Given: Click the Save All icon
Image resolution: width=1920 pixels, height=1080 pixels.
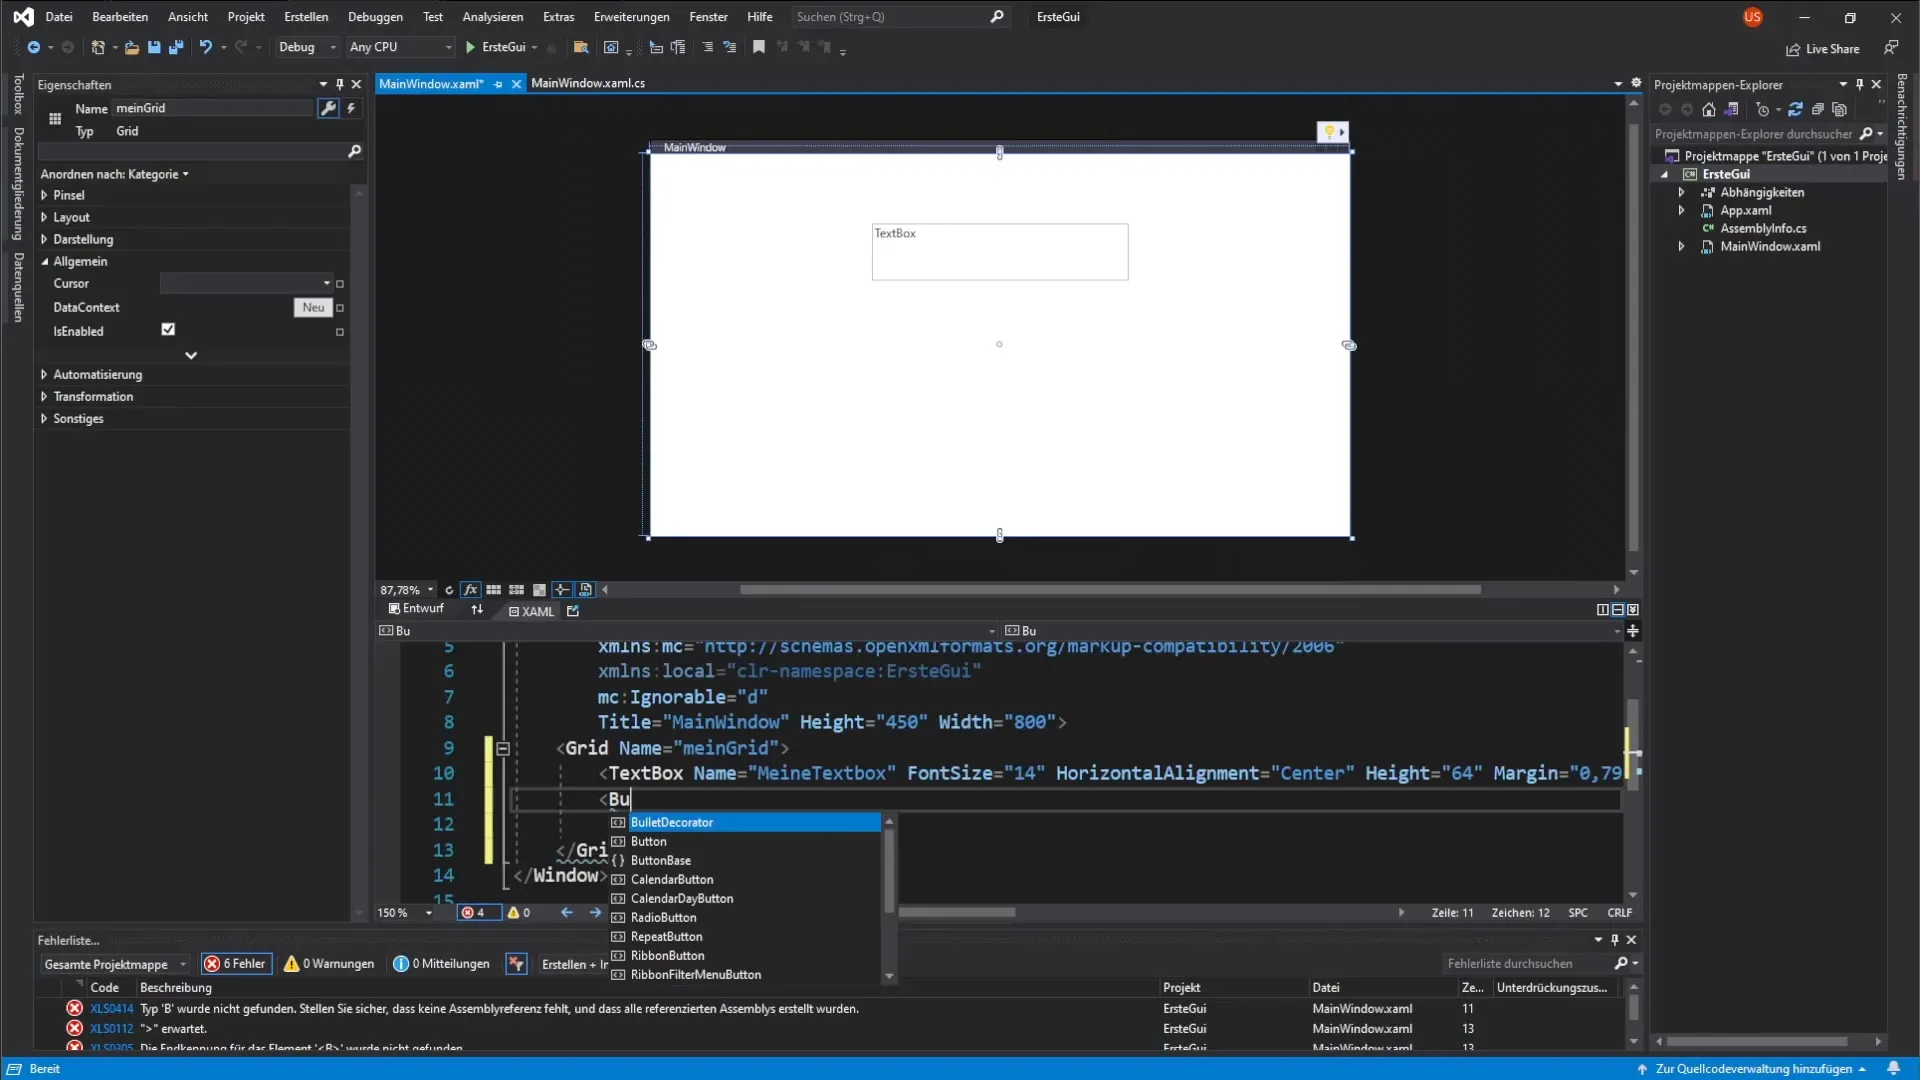Looking at the screenshot, I should (176, 47).
